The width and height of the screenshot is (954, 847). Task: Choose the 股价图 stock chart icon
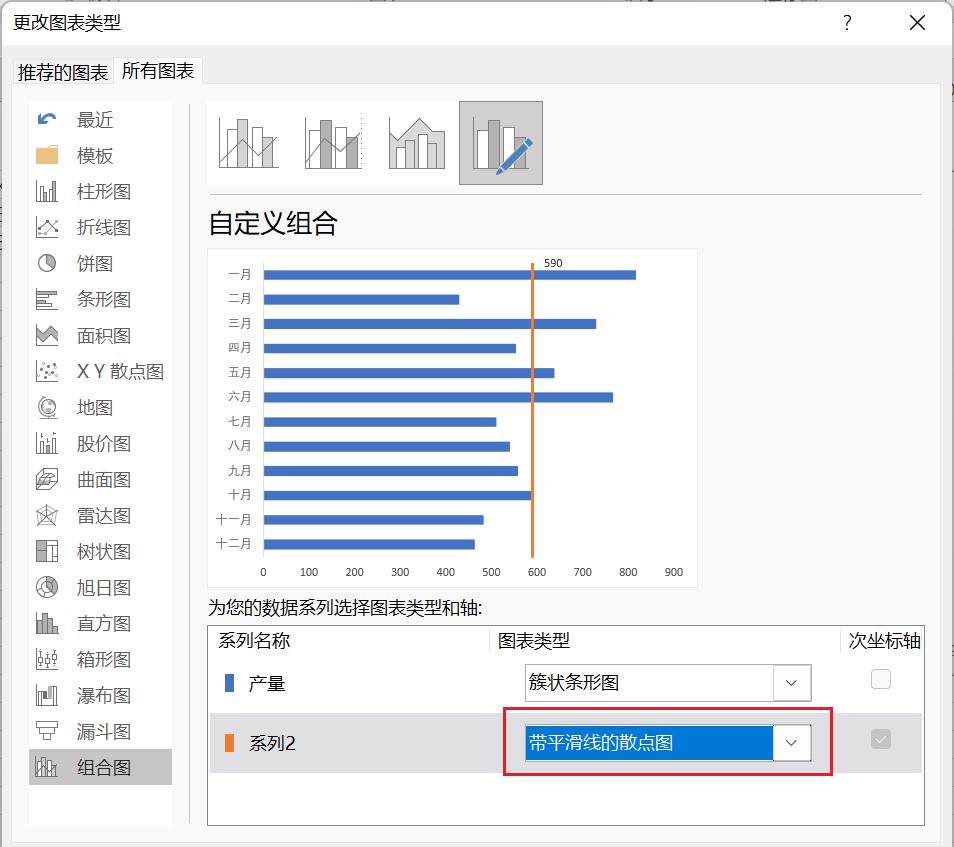coord(47,443)
